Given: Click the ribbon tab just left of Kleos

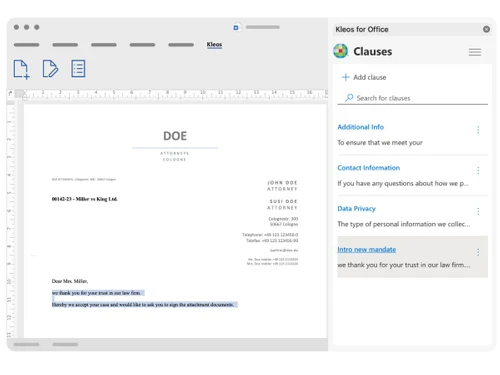Looking at the screenshot, I should point(181,45).
